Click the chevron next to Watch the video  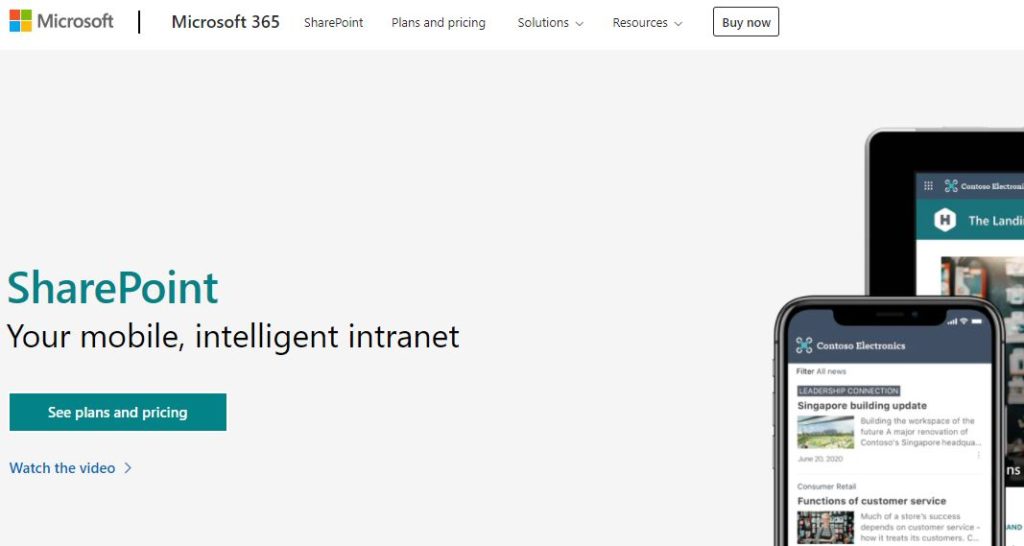[128, 468]
